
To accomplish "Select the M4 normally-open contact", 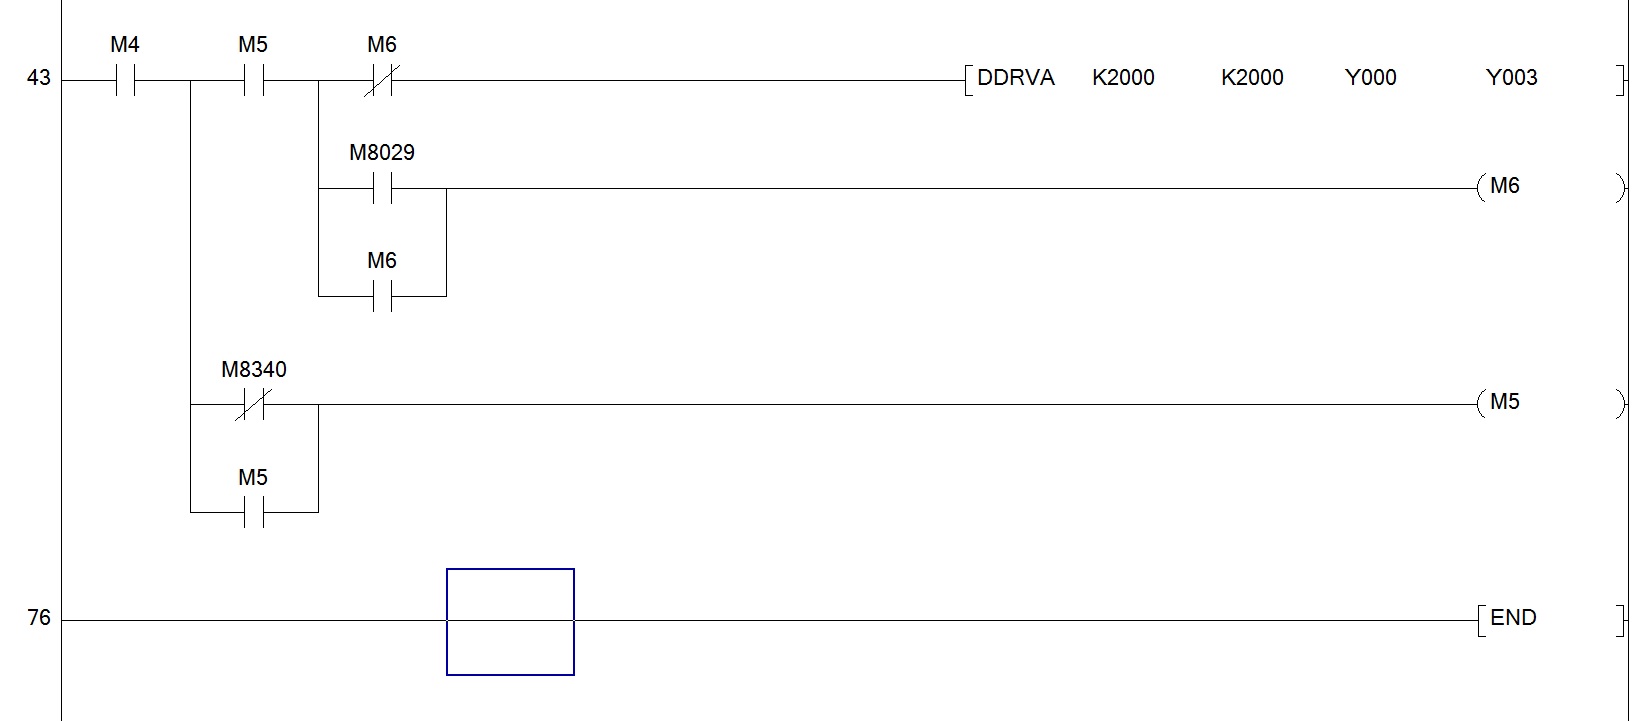I will pyautogui.click(x=125, y=81).
